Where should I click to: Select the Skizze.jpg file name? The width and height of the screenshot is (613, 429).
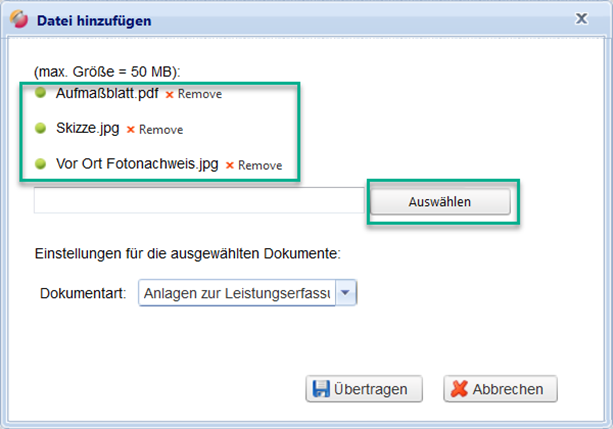tap(88, 129)
